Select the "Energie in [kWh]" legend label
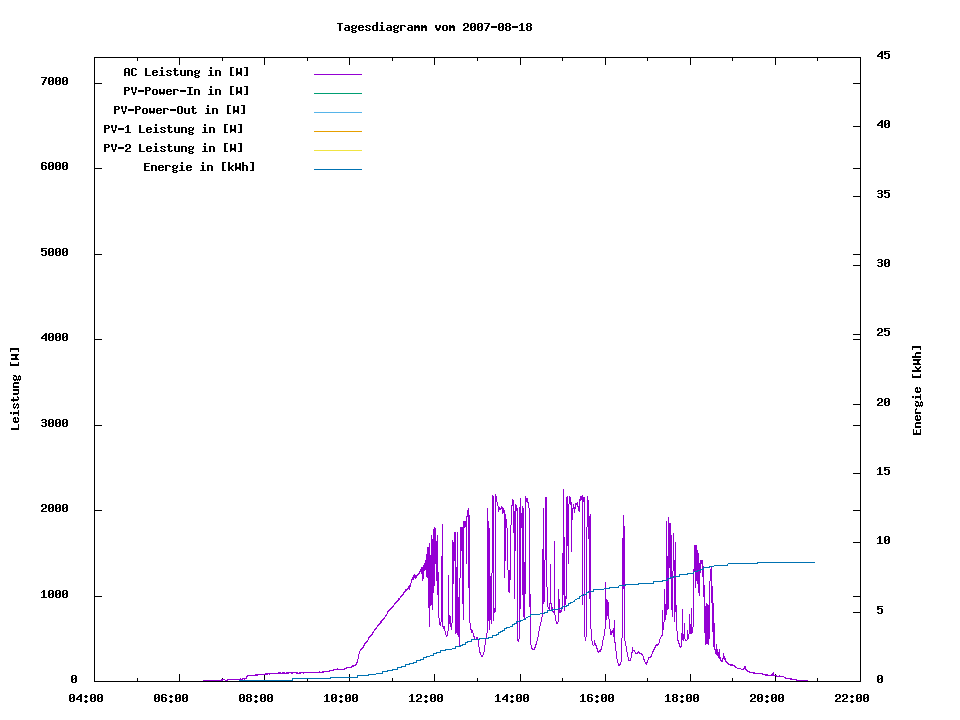Screen dimensions: 960x720 [x=199, y=167]
